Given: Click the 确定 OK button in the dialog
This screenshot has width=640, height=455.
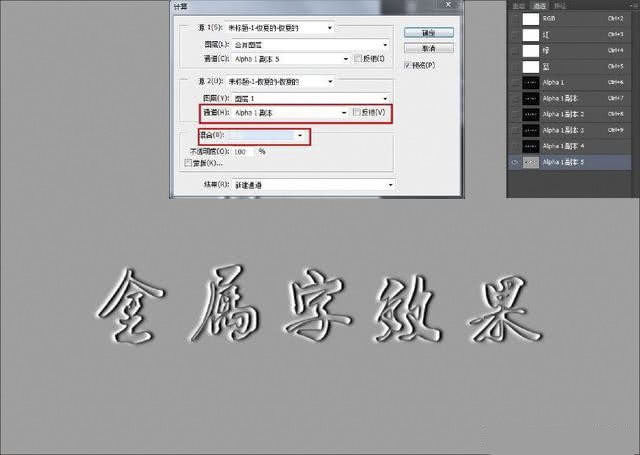Looking at the screenshot, I should click(x=429, y=33).
